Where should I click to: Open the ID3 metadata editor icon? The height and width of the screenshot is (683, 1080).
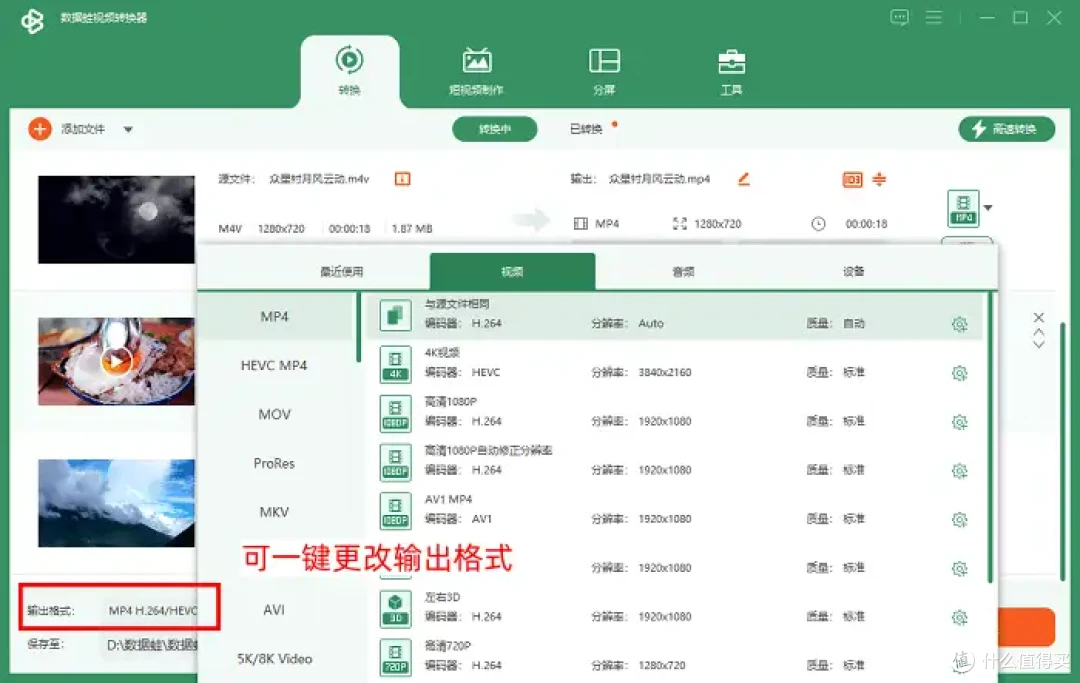pyautogui.click(x=853, y=180)
